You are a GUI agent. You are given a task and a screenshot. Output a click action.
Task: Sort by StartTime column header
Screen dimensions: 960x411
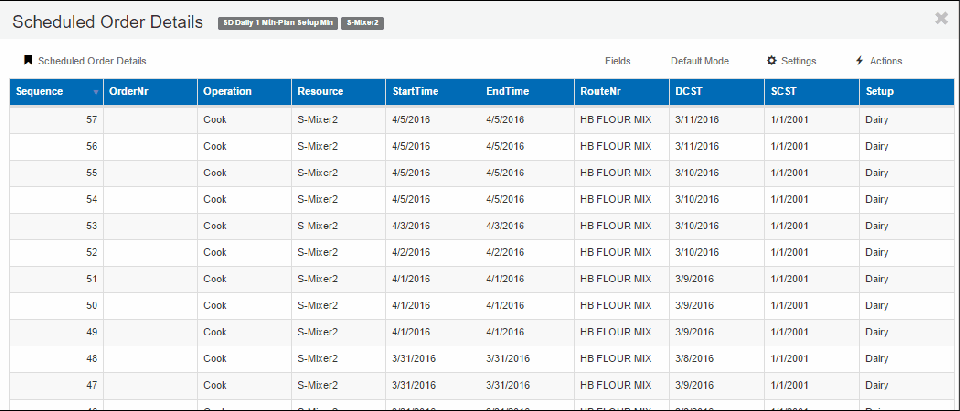(x=414, y=92)
